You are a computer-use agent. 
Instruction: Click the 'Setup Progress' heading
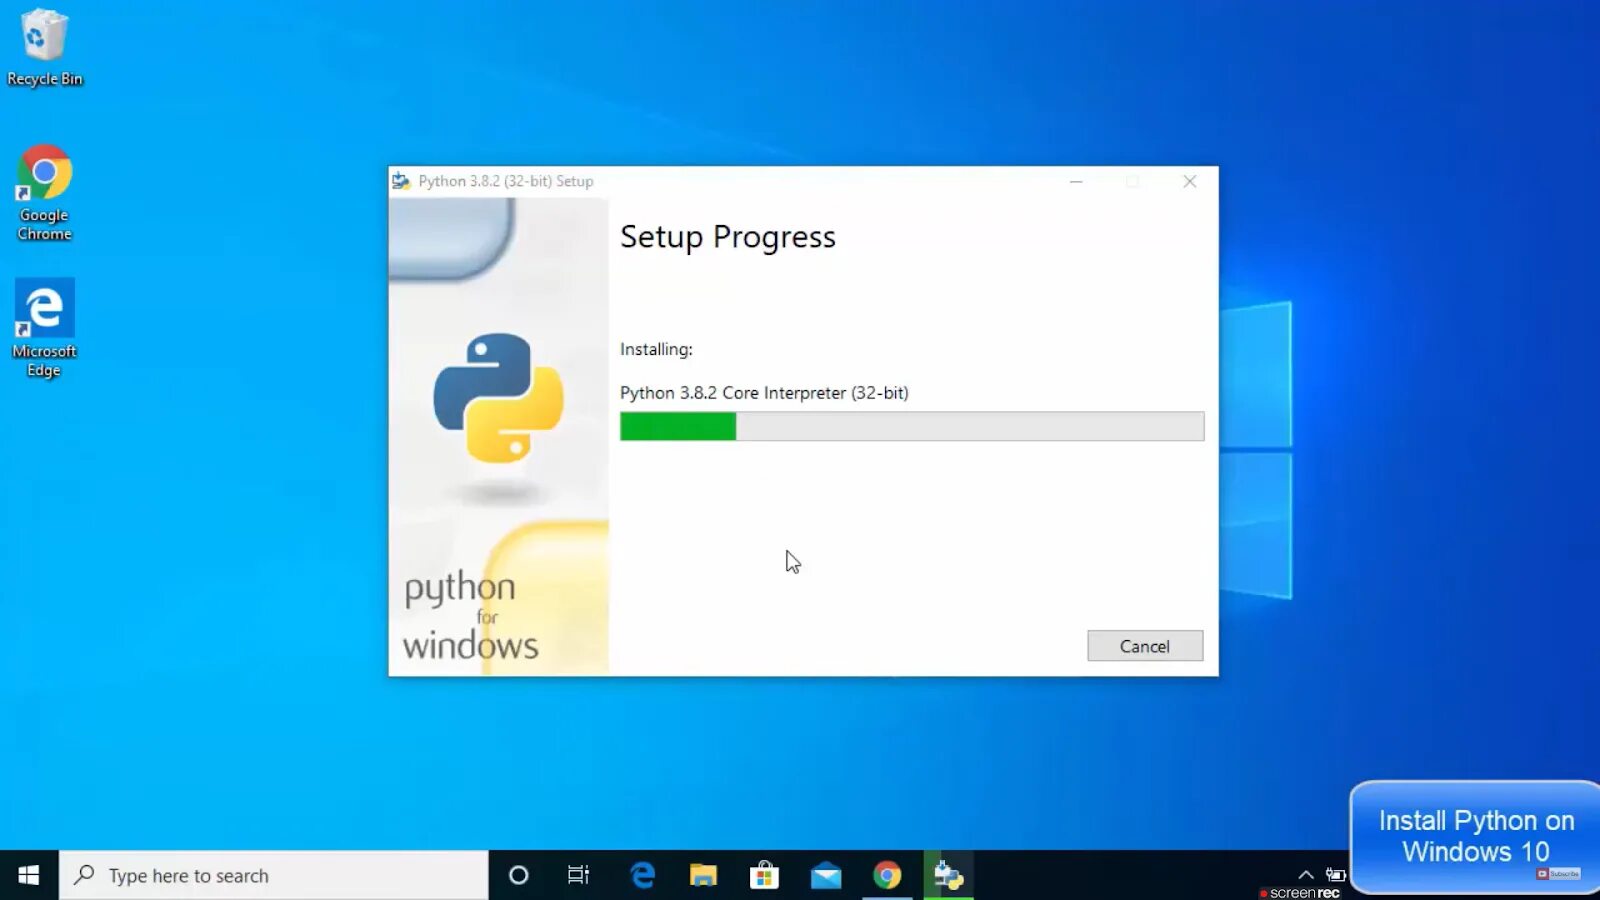click(728, 237)
